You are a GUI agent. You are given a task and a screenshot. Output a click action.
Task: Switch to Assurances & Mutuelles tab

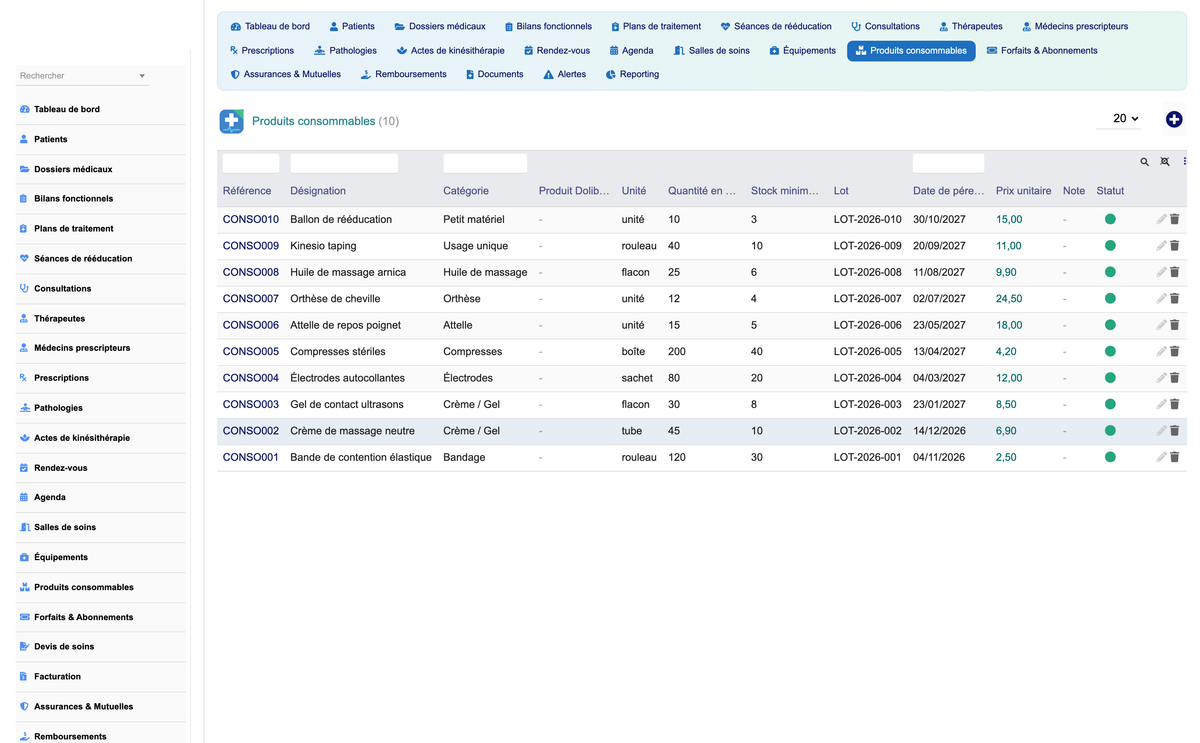[285, 74]
